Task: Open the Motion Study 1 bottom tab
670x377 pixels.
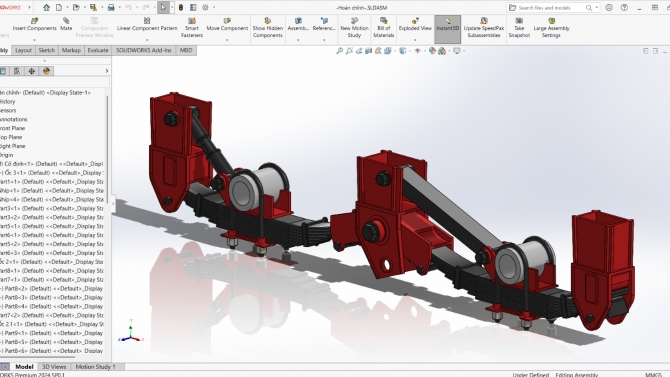Action: (x=95, y=367)
